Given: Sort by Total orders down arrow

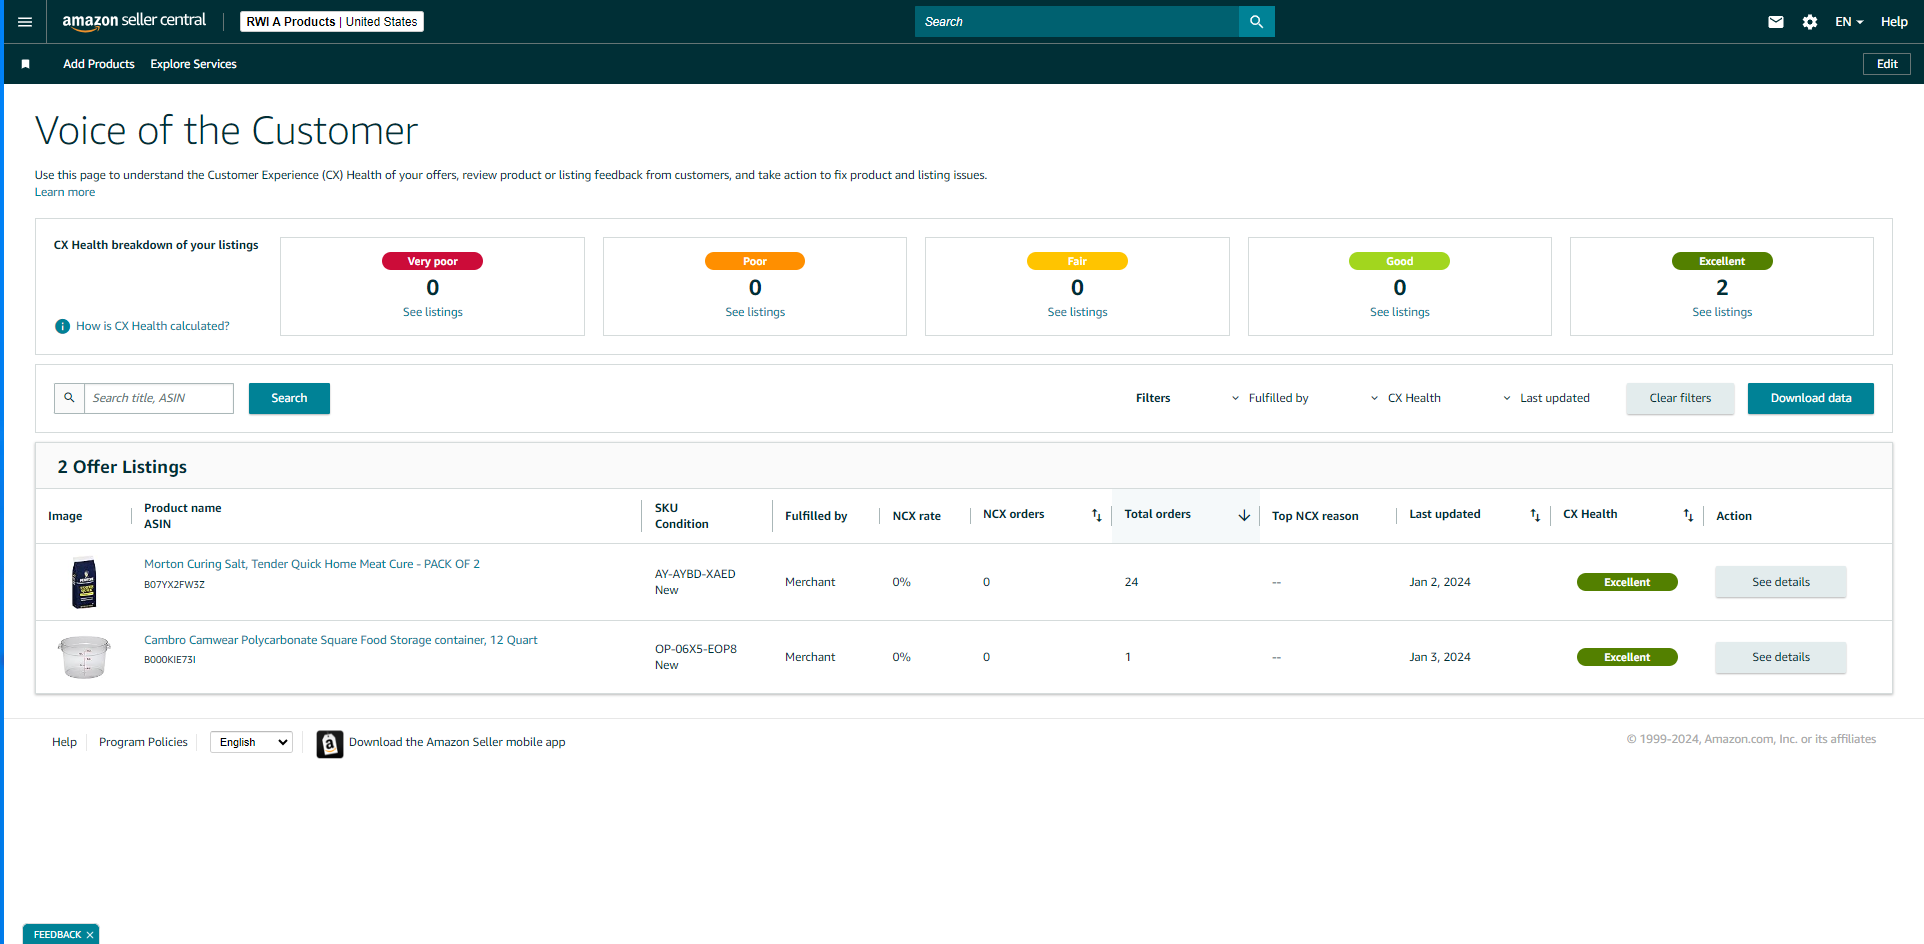Looking at the screenshot, I should [1244, 516].
